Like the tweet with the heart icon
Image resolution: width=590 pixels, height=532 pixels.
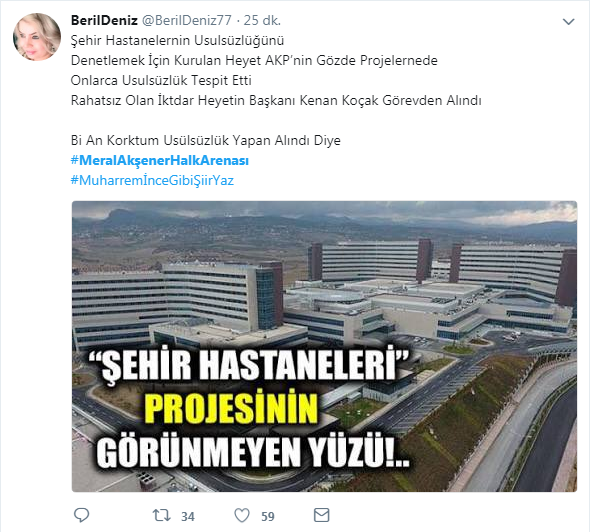(x=242, y=515)
